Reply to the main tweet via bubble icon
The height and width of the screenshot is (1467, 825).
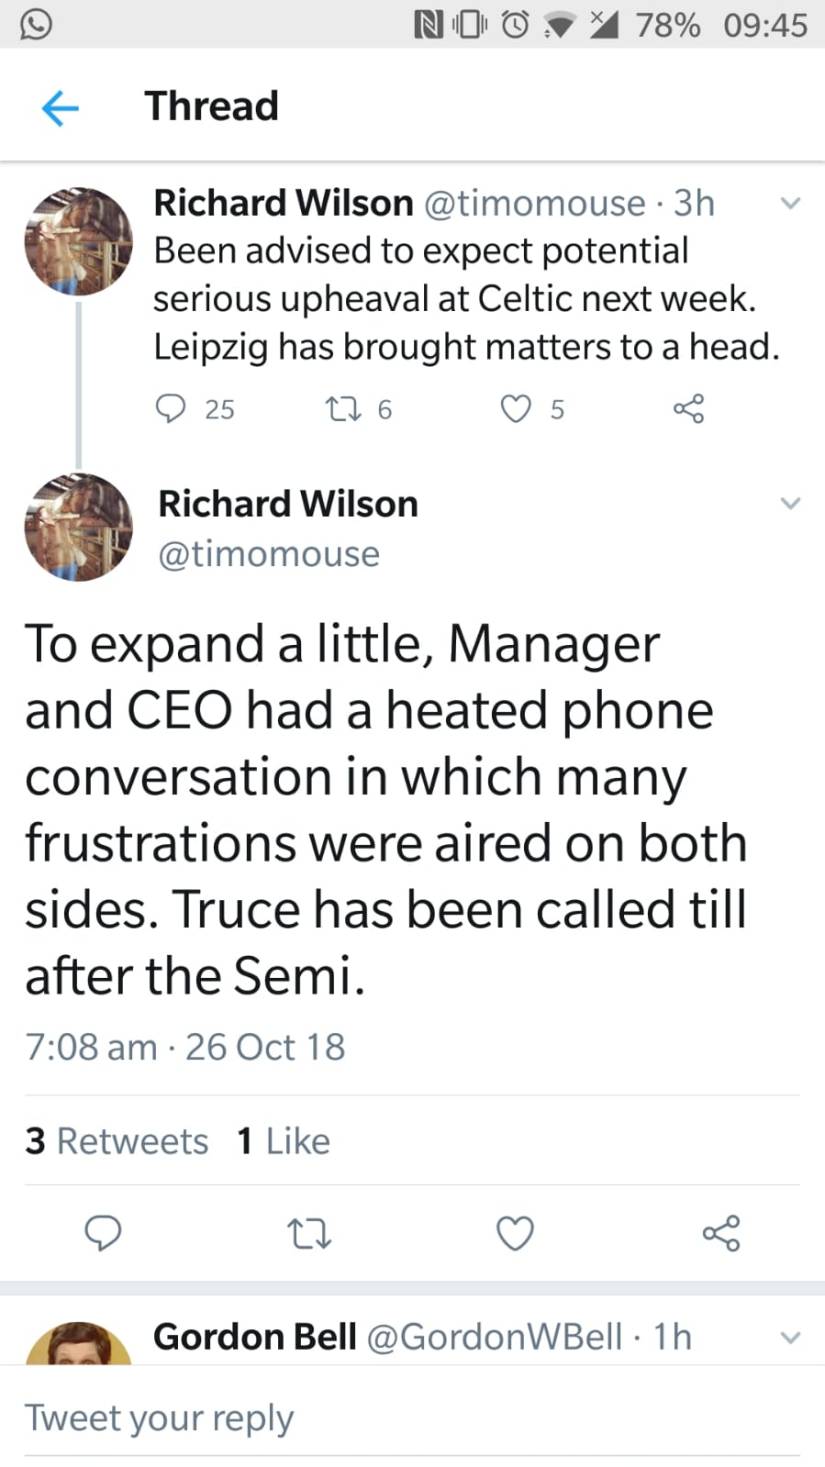pos(103,1235)
